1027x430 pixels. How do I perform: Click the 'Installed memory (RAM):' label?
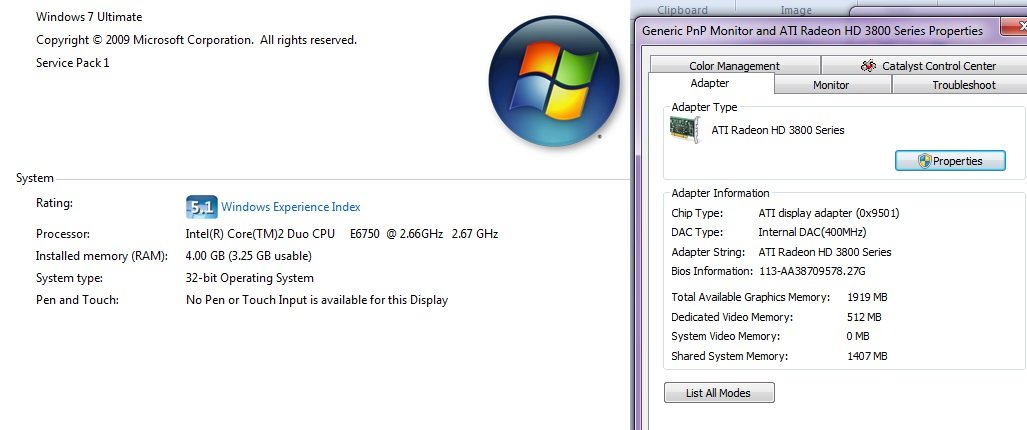102,256
